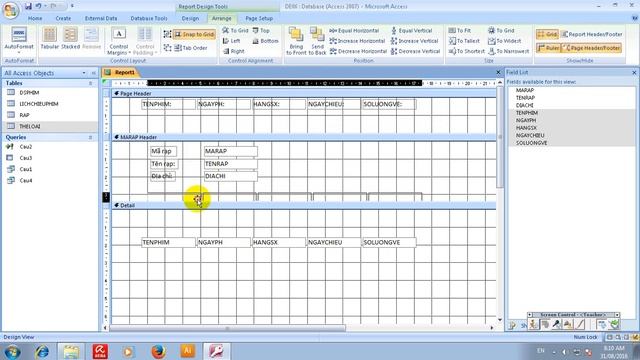640x360 pixels.
Task: Open the AutoFormat gallery
Action: (19, 40)
